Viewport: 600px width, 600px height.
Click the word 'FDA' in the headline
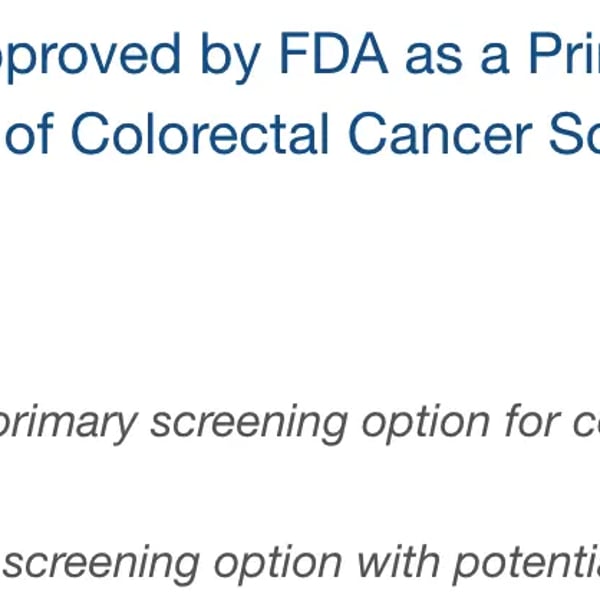click(x=334, y=53)
